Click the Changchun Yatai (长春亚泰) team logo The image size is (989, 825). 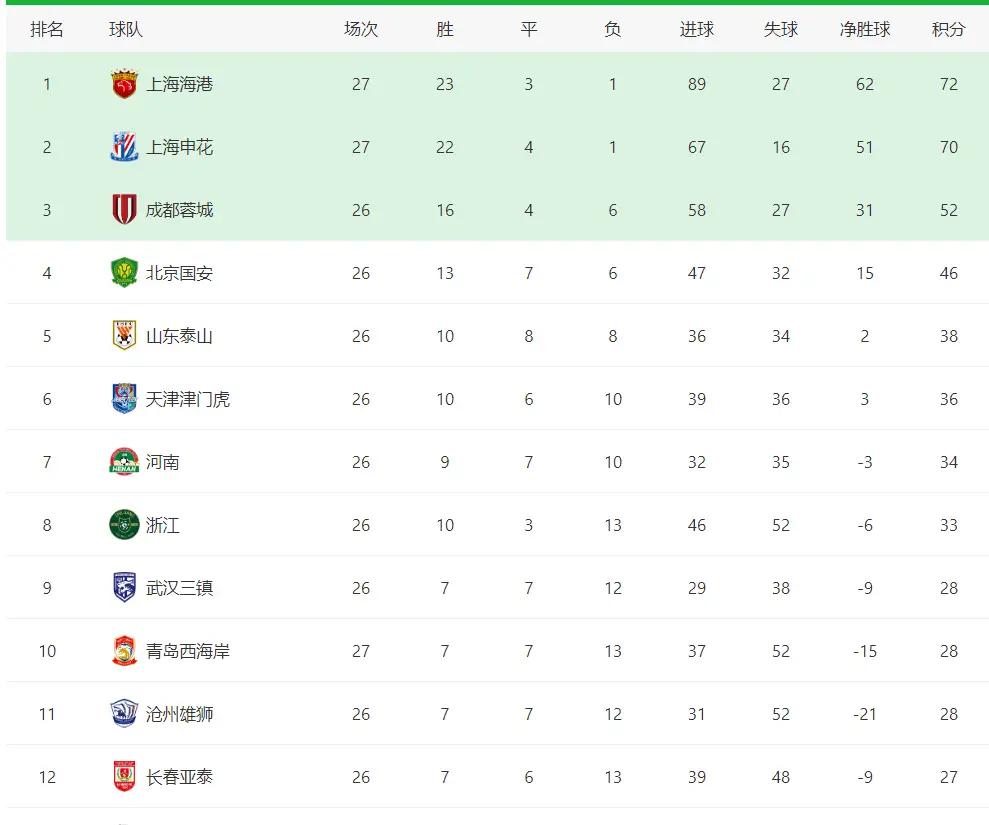(x=124, y=777)
